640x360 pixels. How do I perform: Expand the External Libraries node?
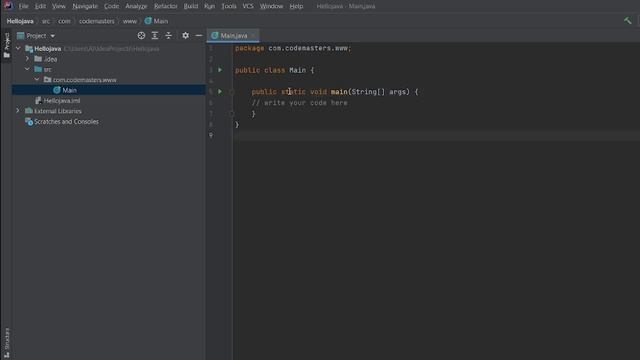tap(18, 111)
